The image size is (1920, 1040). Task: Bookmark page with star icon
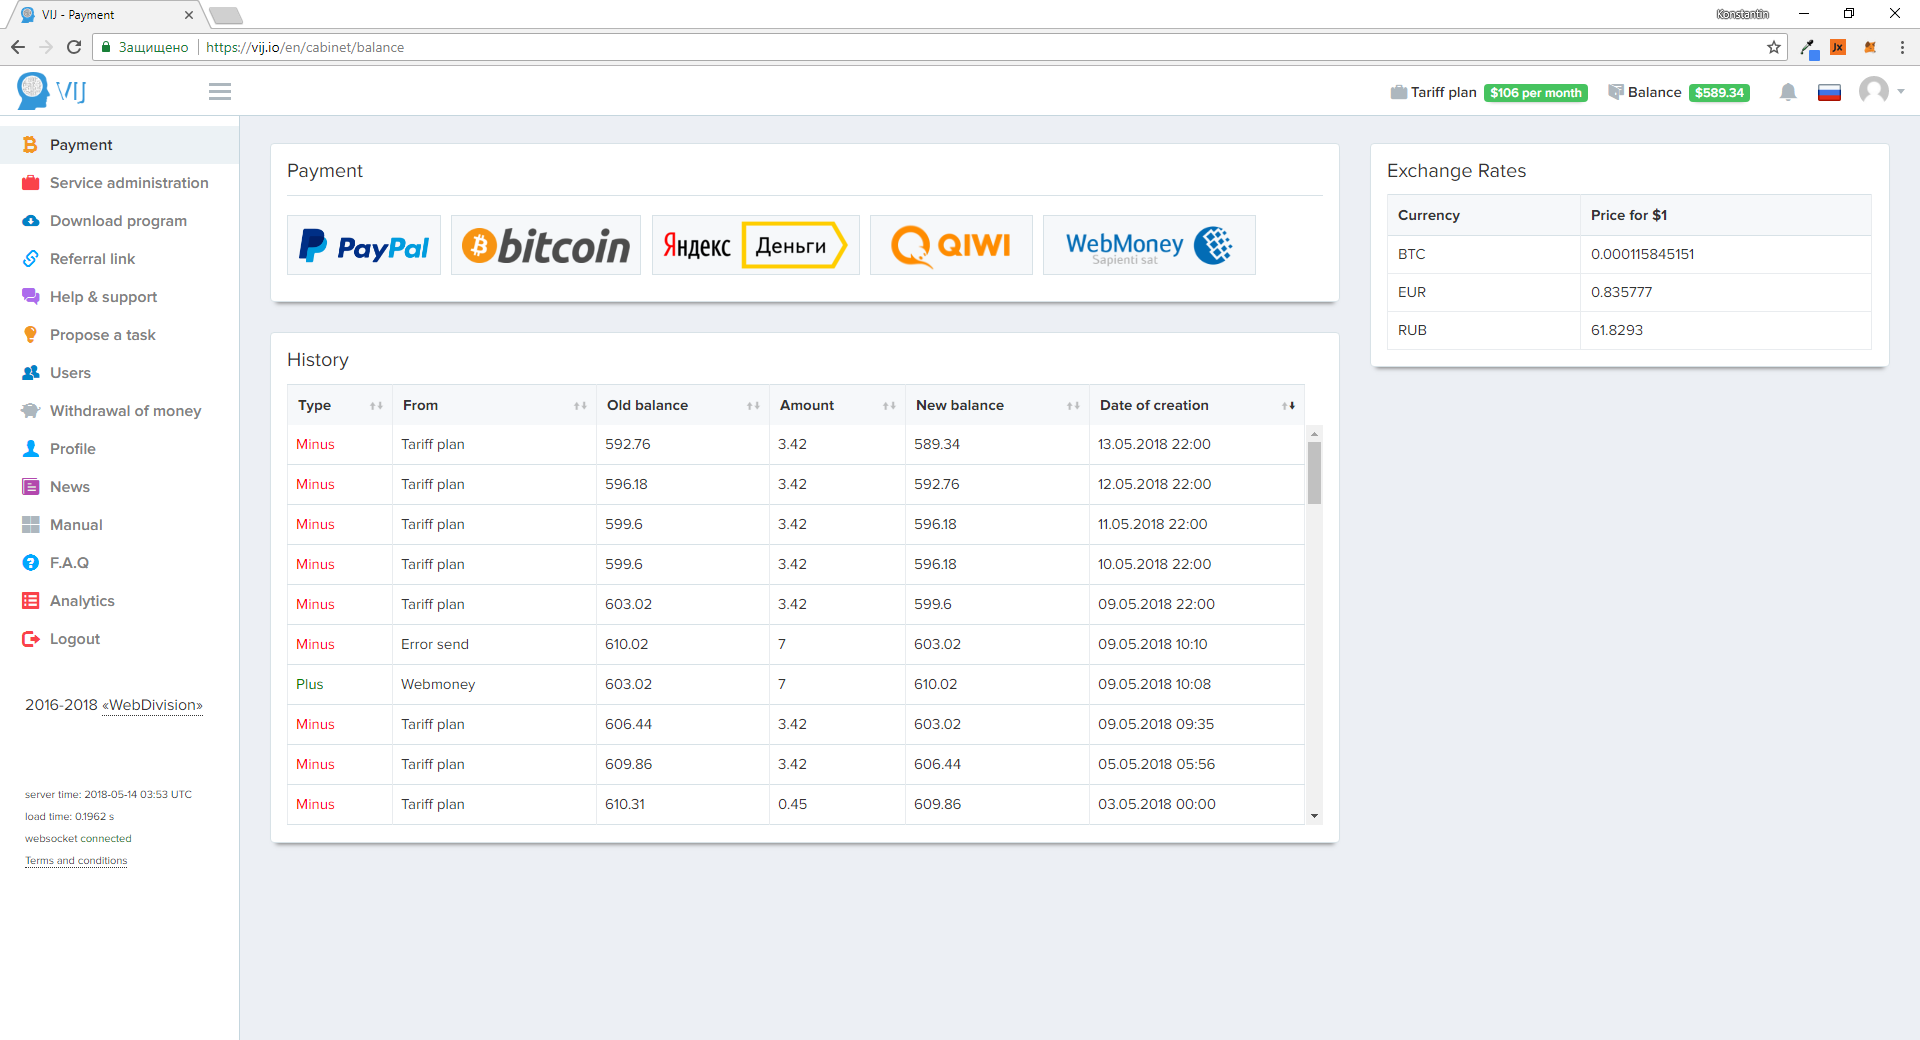pyautogui.click(x=1774, y=47)
